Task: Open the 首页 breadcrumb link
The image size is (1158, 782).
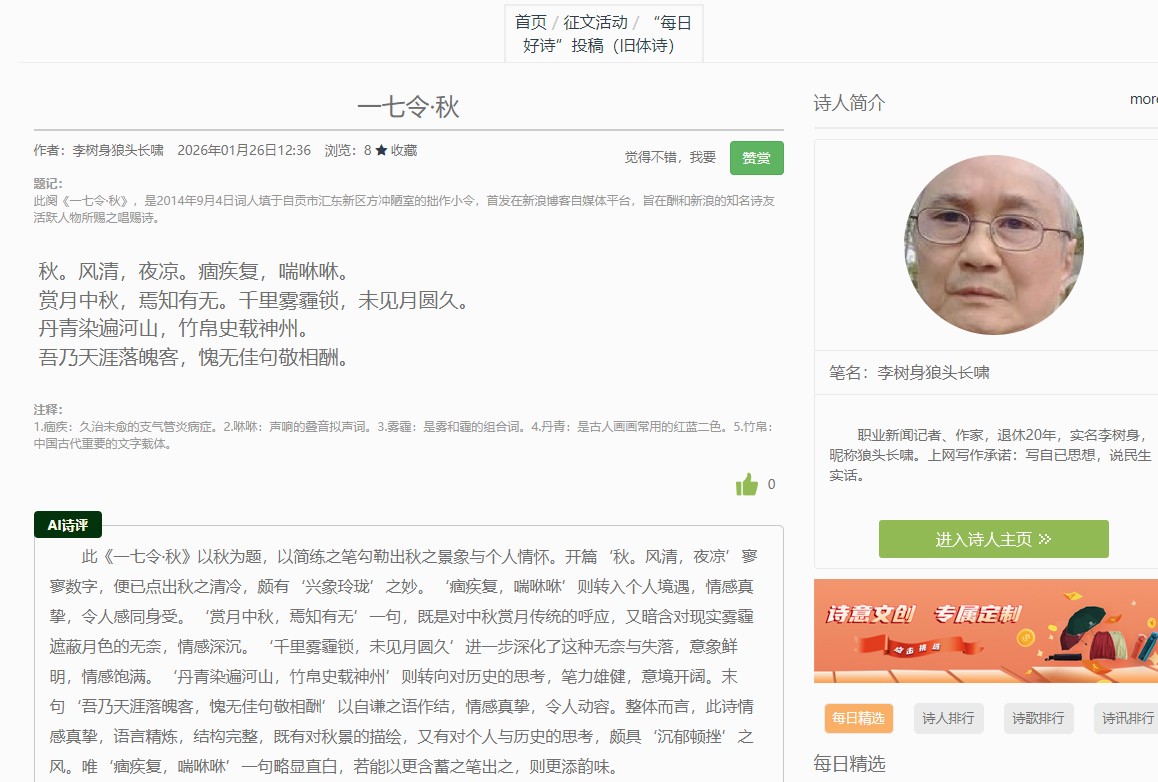Action: pyautogui.click(x=531, y=22)
